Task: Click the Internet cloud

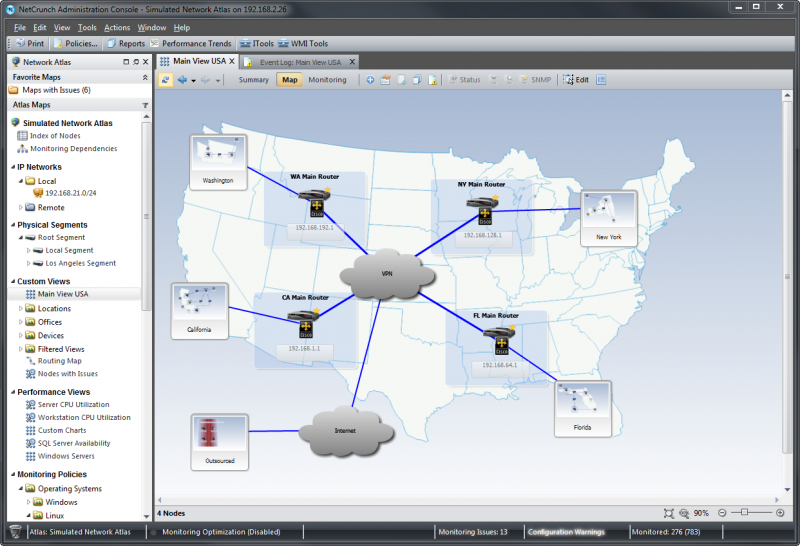Action: point(345,431)
